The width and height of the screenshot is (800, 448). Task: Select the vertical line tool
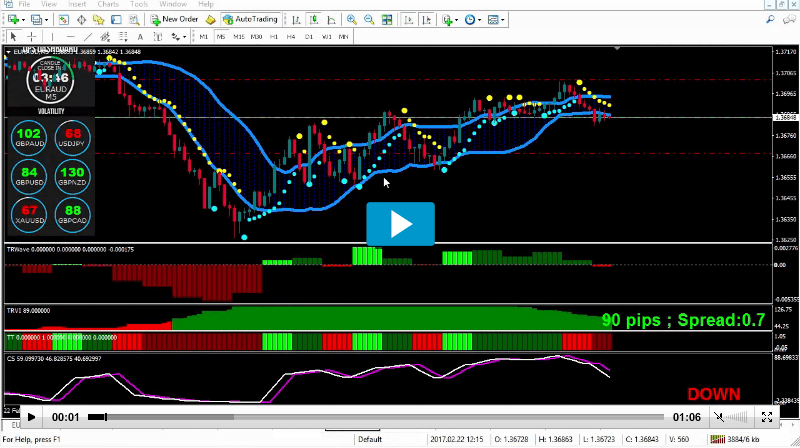[52, 37]
